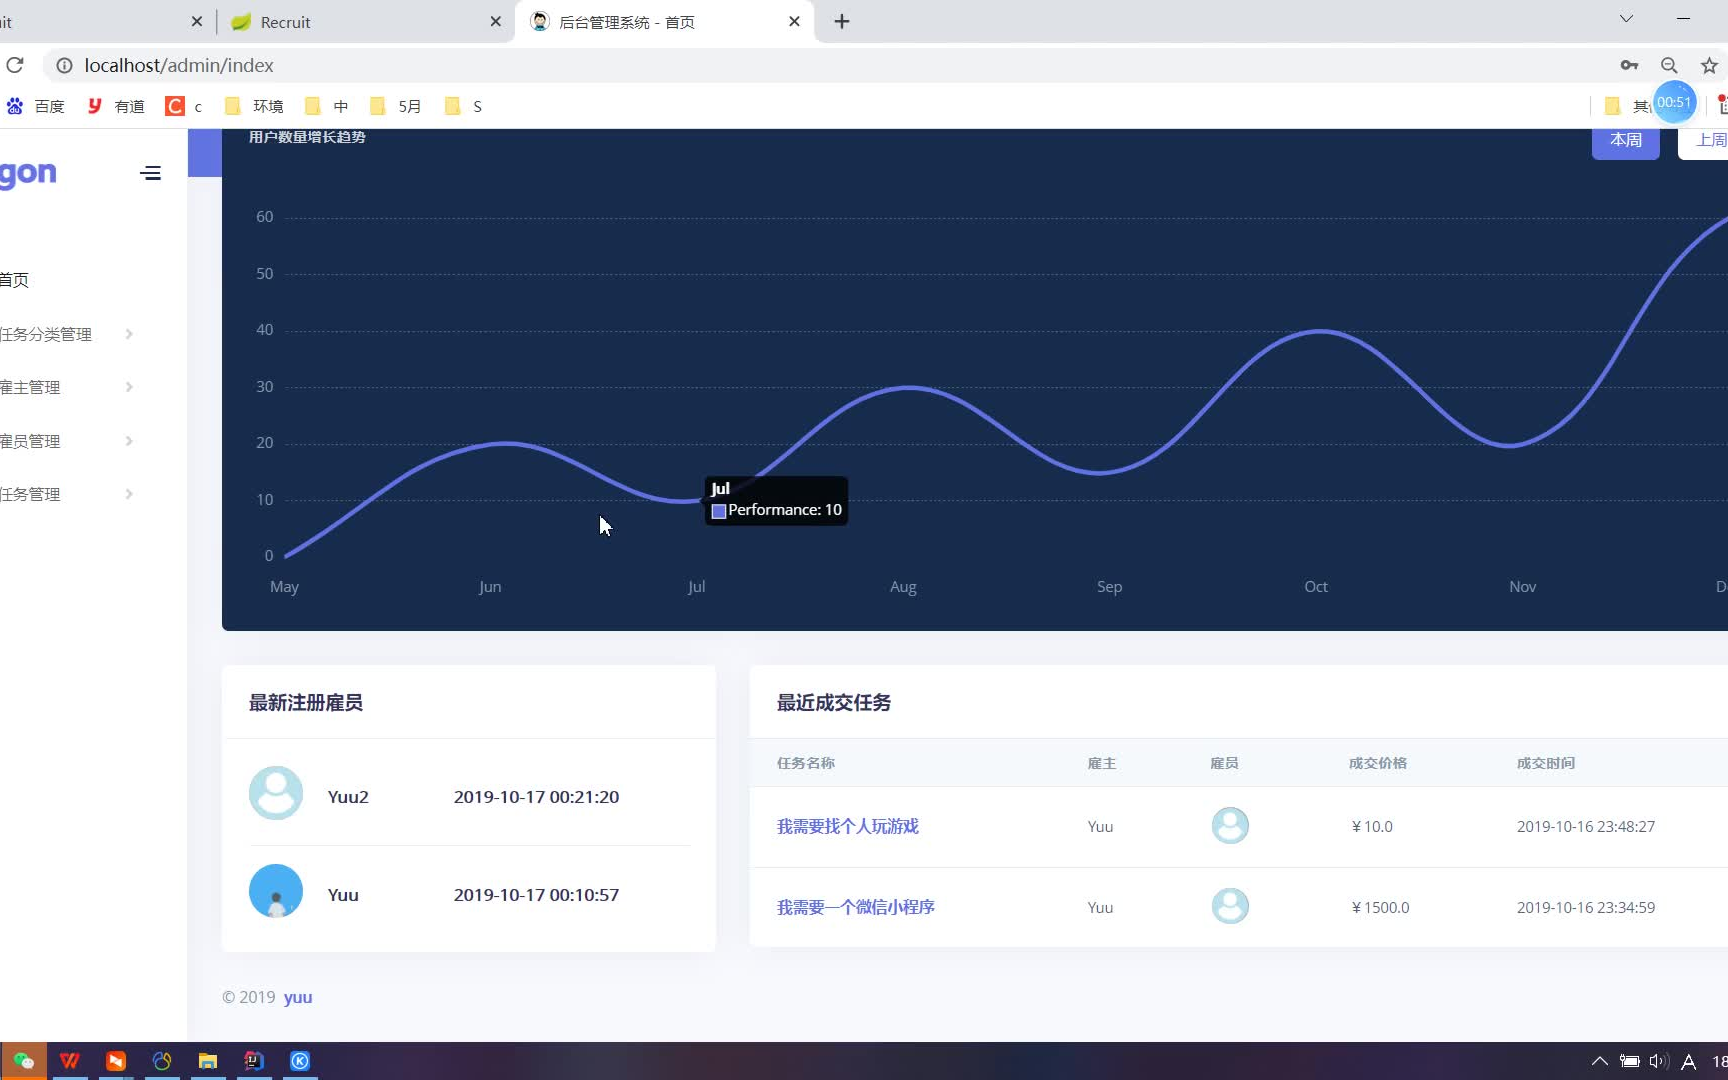Toggle the sidebar hamburger menu icon

pyautogui.click(x=150, y=173)
